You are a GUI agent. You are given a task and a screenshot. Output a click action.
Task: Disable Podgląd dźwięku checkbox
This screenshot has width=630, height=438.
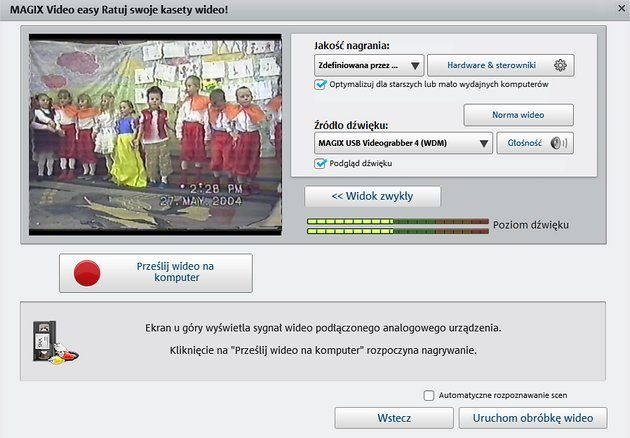(320, 164)
